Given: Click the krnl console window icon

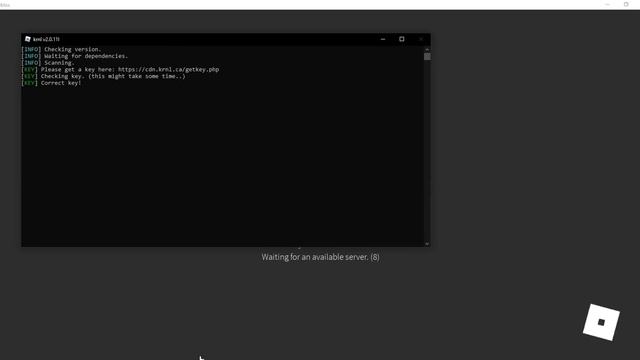Looking at the screenshot, I should pos(28,39).
